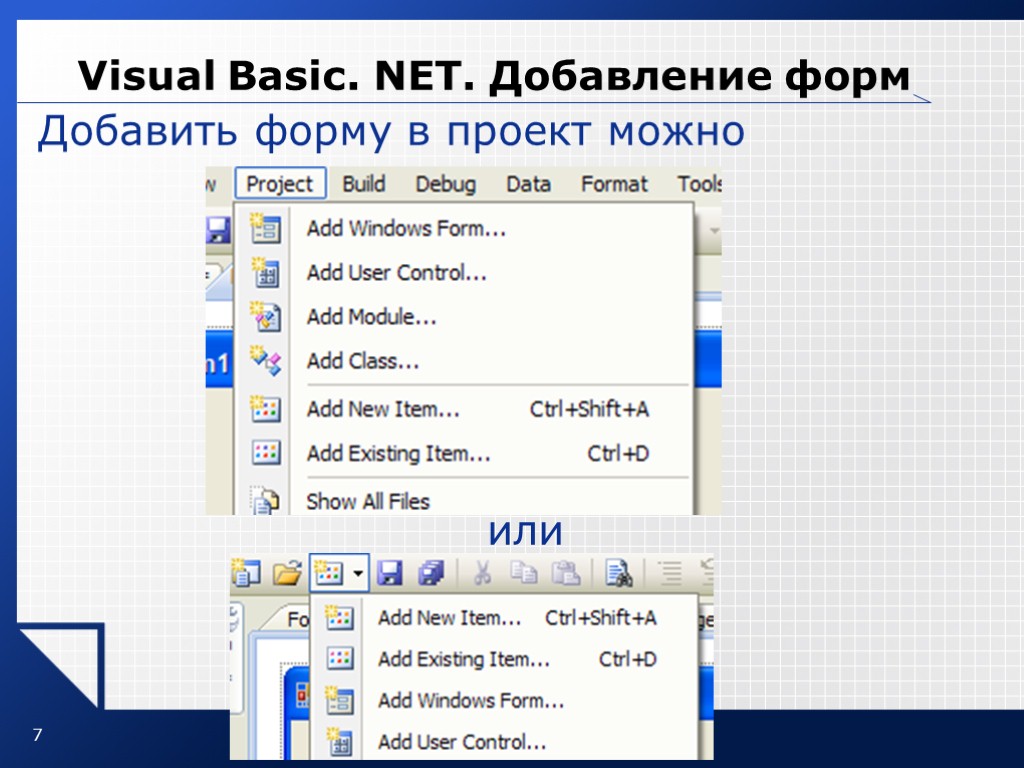Click the Add Existing Item icon in Project menu
The width and height of the screenshot is (1024, 768).
[x=266, y=452]
